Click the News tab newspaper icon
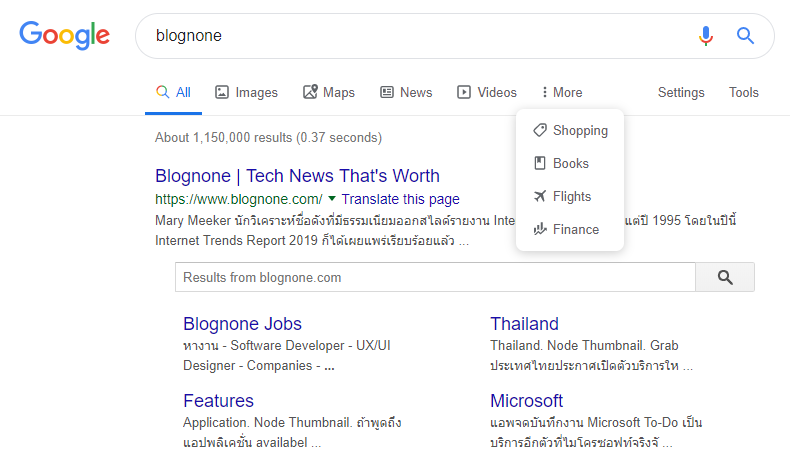 coord(386,92)
